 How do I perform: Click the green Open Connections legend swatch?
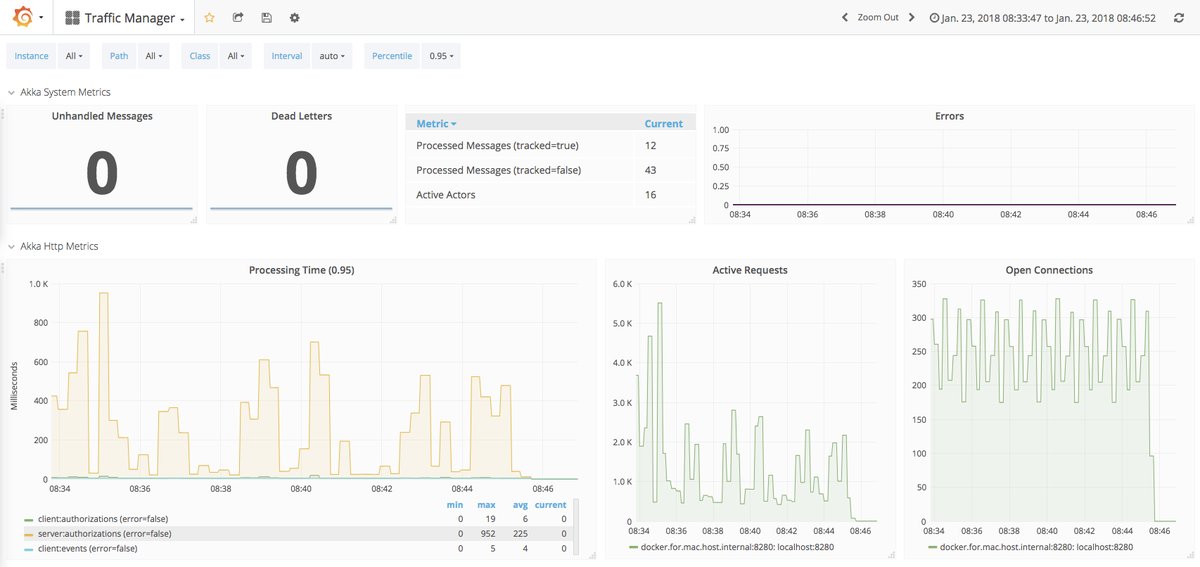tap(933, 547)
